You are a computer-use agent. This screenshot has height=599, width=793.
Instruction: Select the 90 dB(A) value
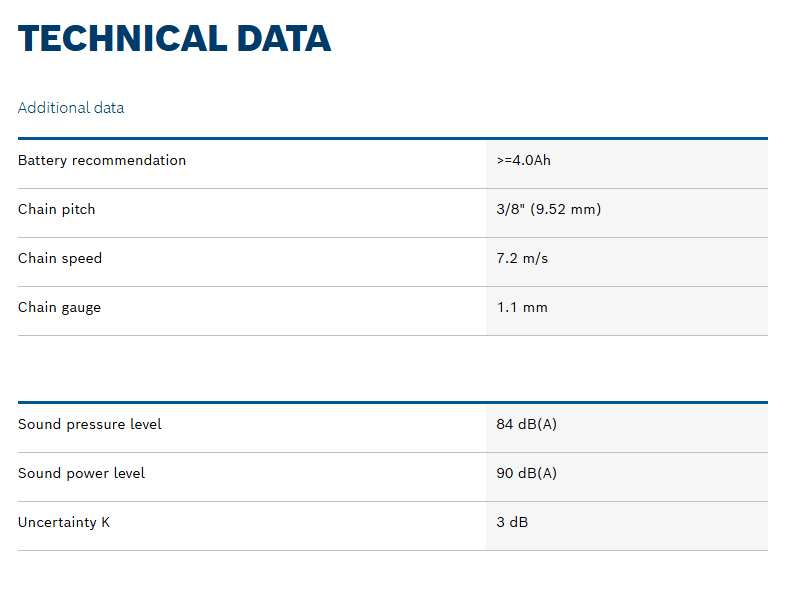click(526, 473)
